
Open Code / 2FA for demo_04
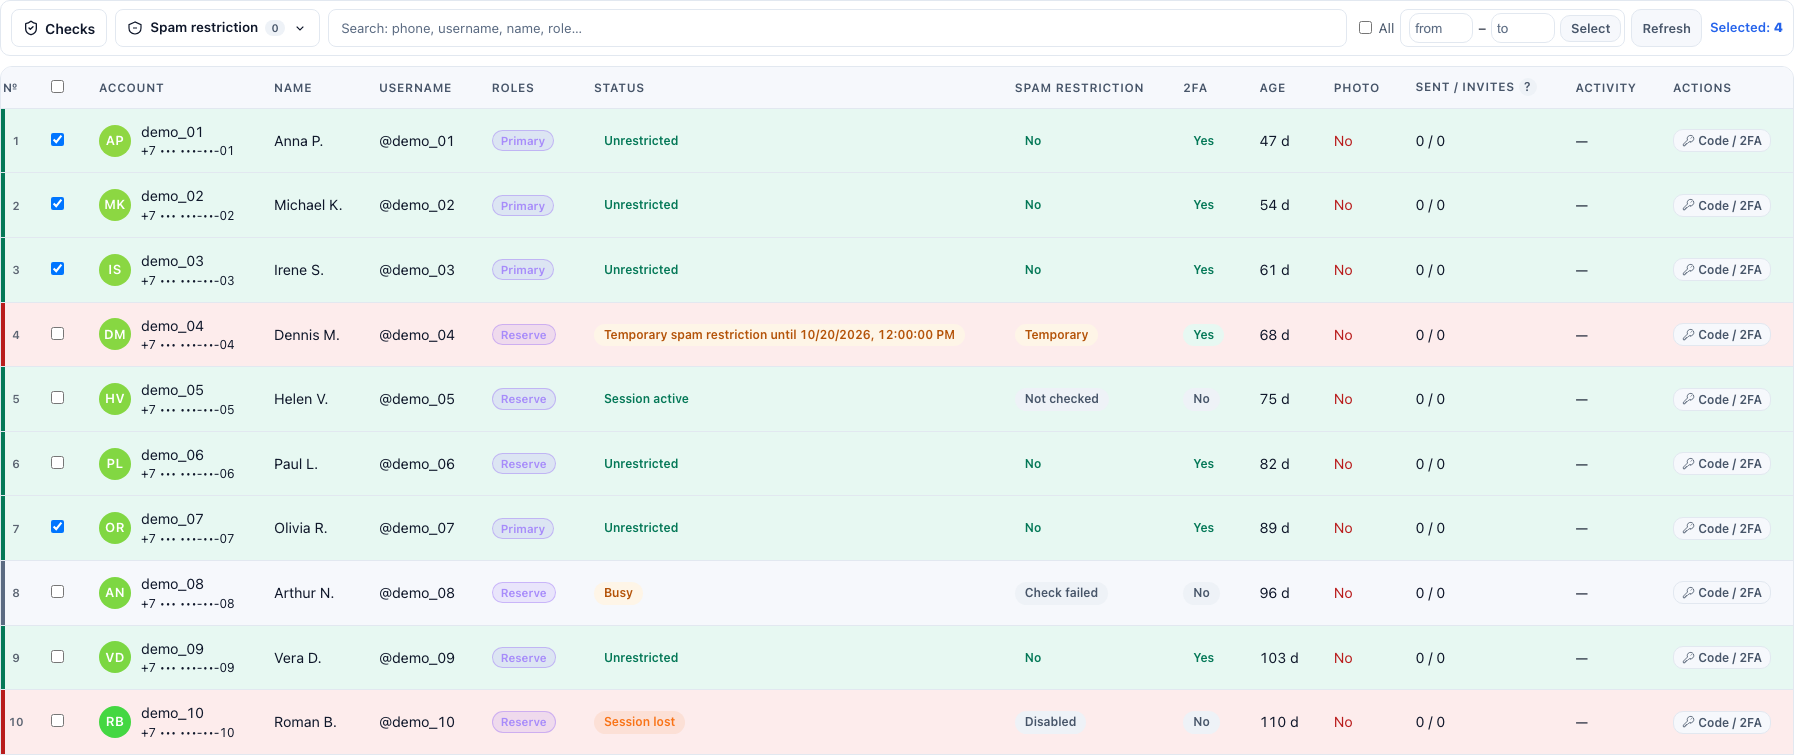point(1722,335)
